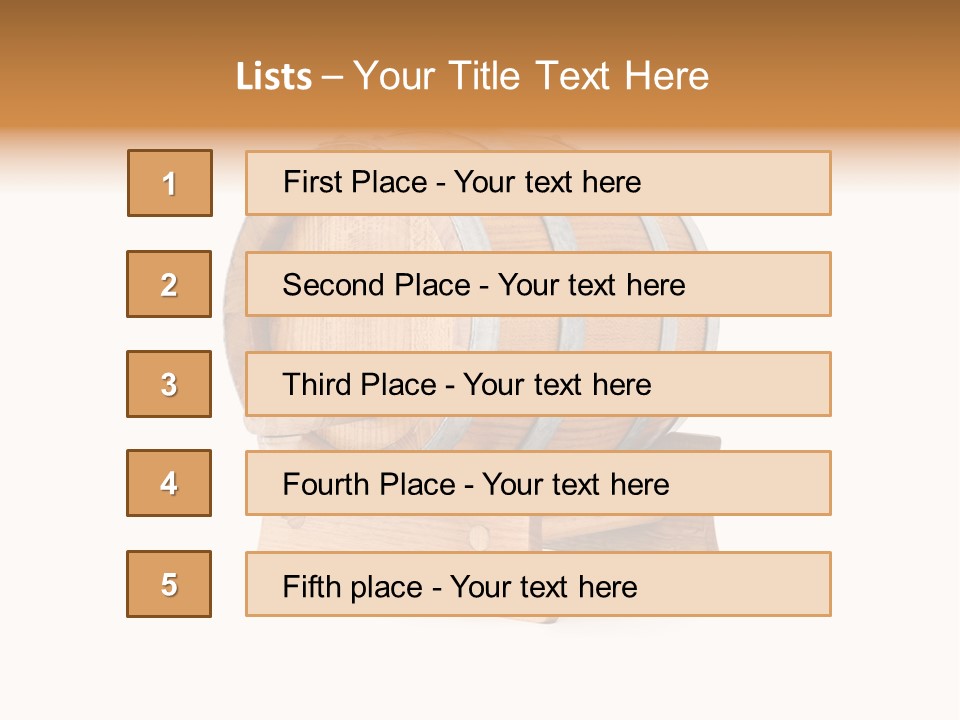
Task: Select the number 4 box
Action: pyautogui.click(x=169, y=483)
